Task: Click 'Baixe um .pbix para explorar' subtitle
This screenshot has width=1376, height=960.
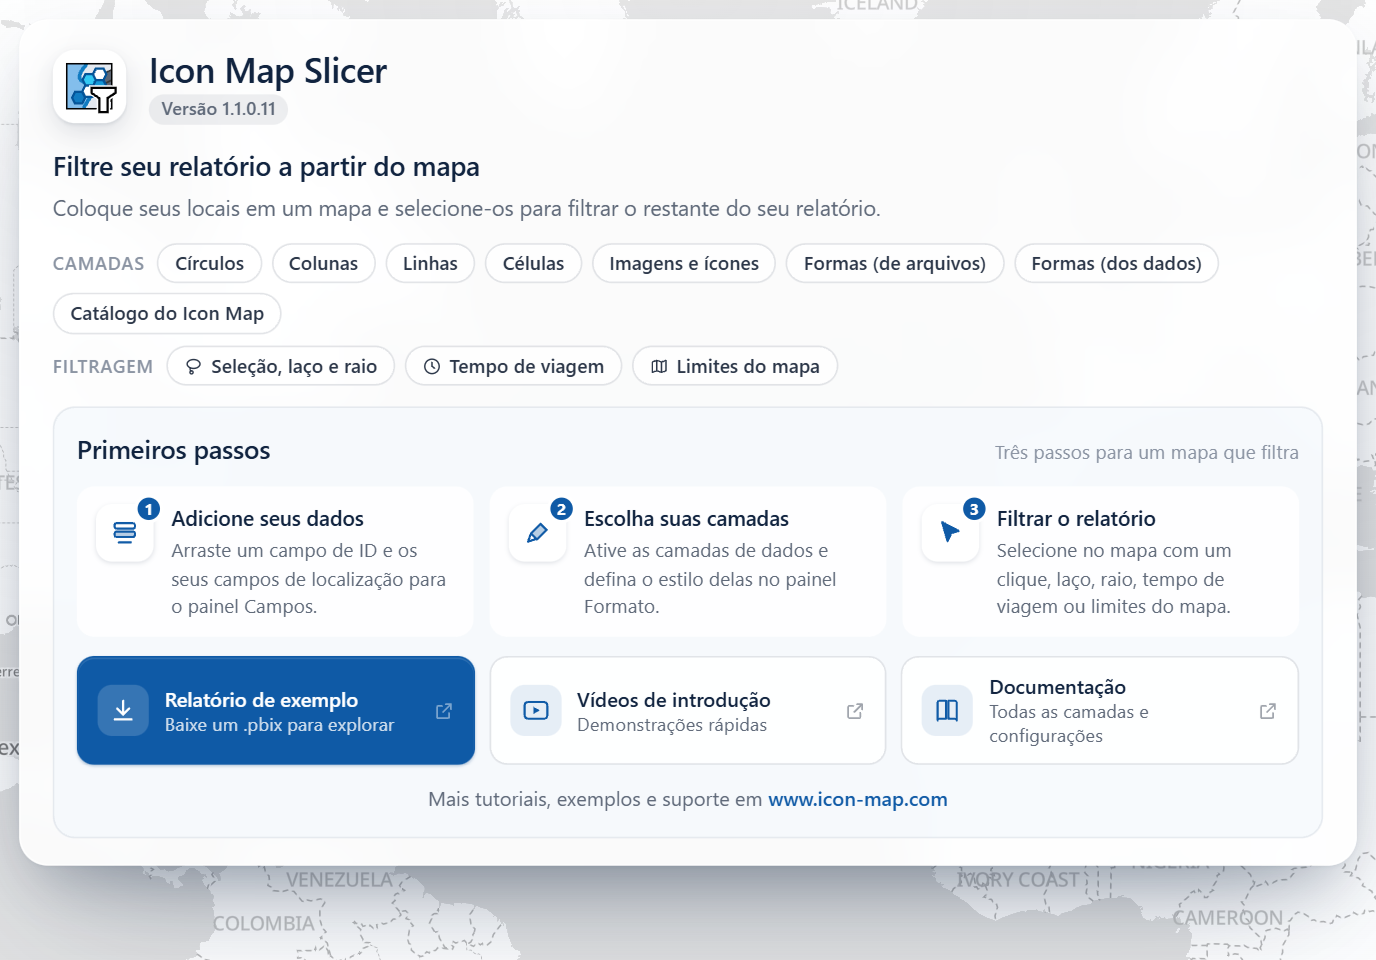Action: click(279, 725)
